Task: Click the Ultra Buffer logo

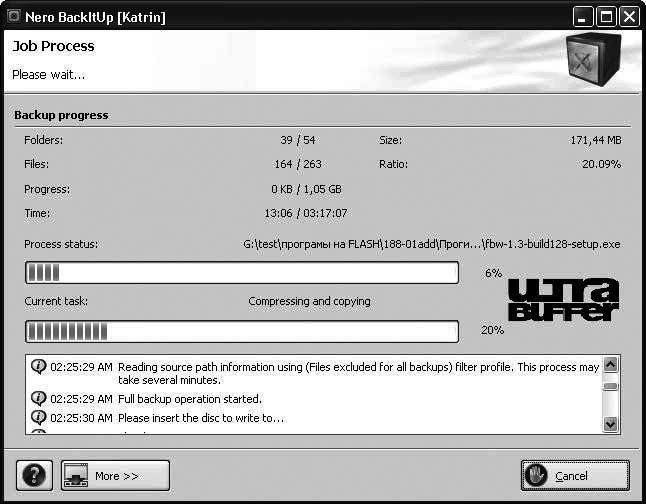Action: coord(563,300)
